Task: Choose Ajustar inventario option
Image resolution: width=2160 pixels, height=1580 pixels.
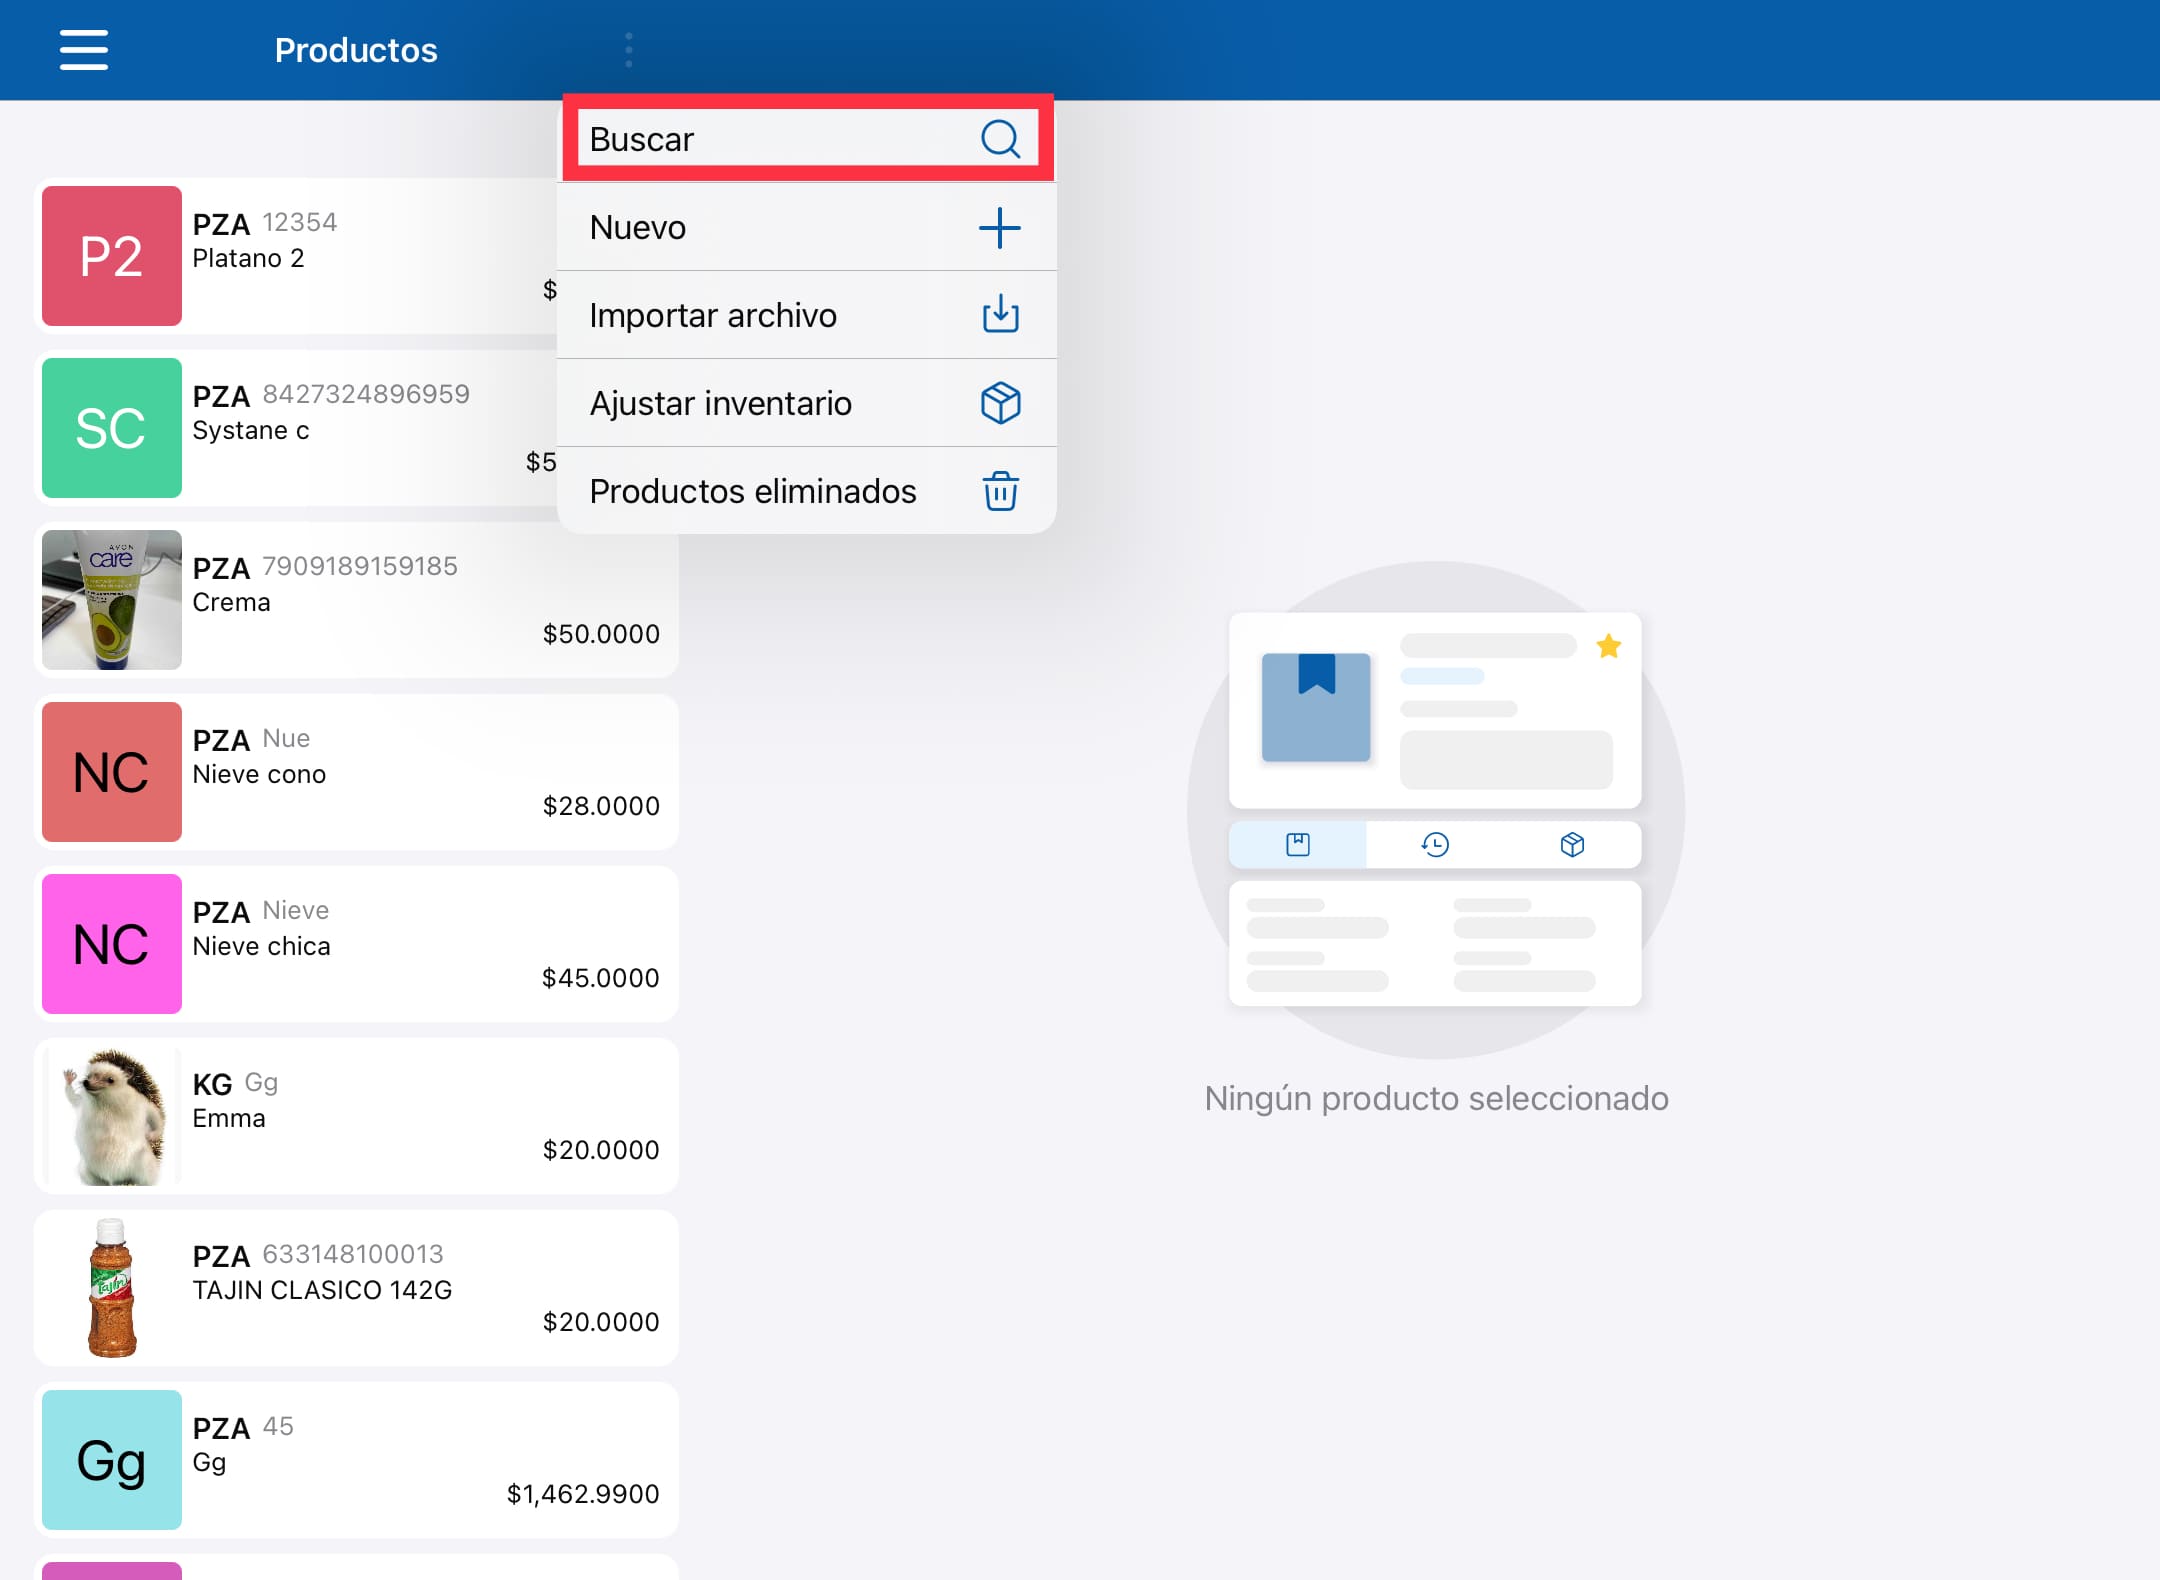Action: (x=807, y=403)
